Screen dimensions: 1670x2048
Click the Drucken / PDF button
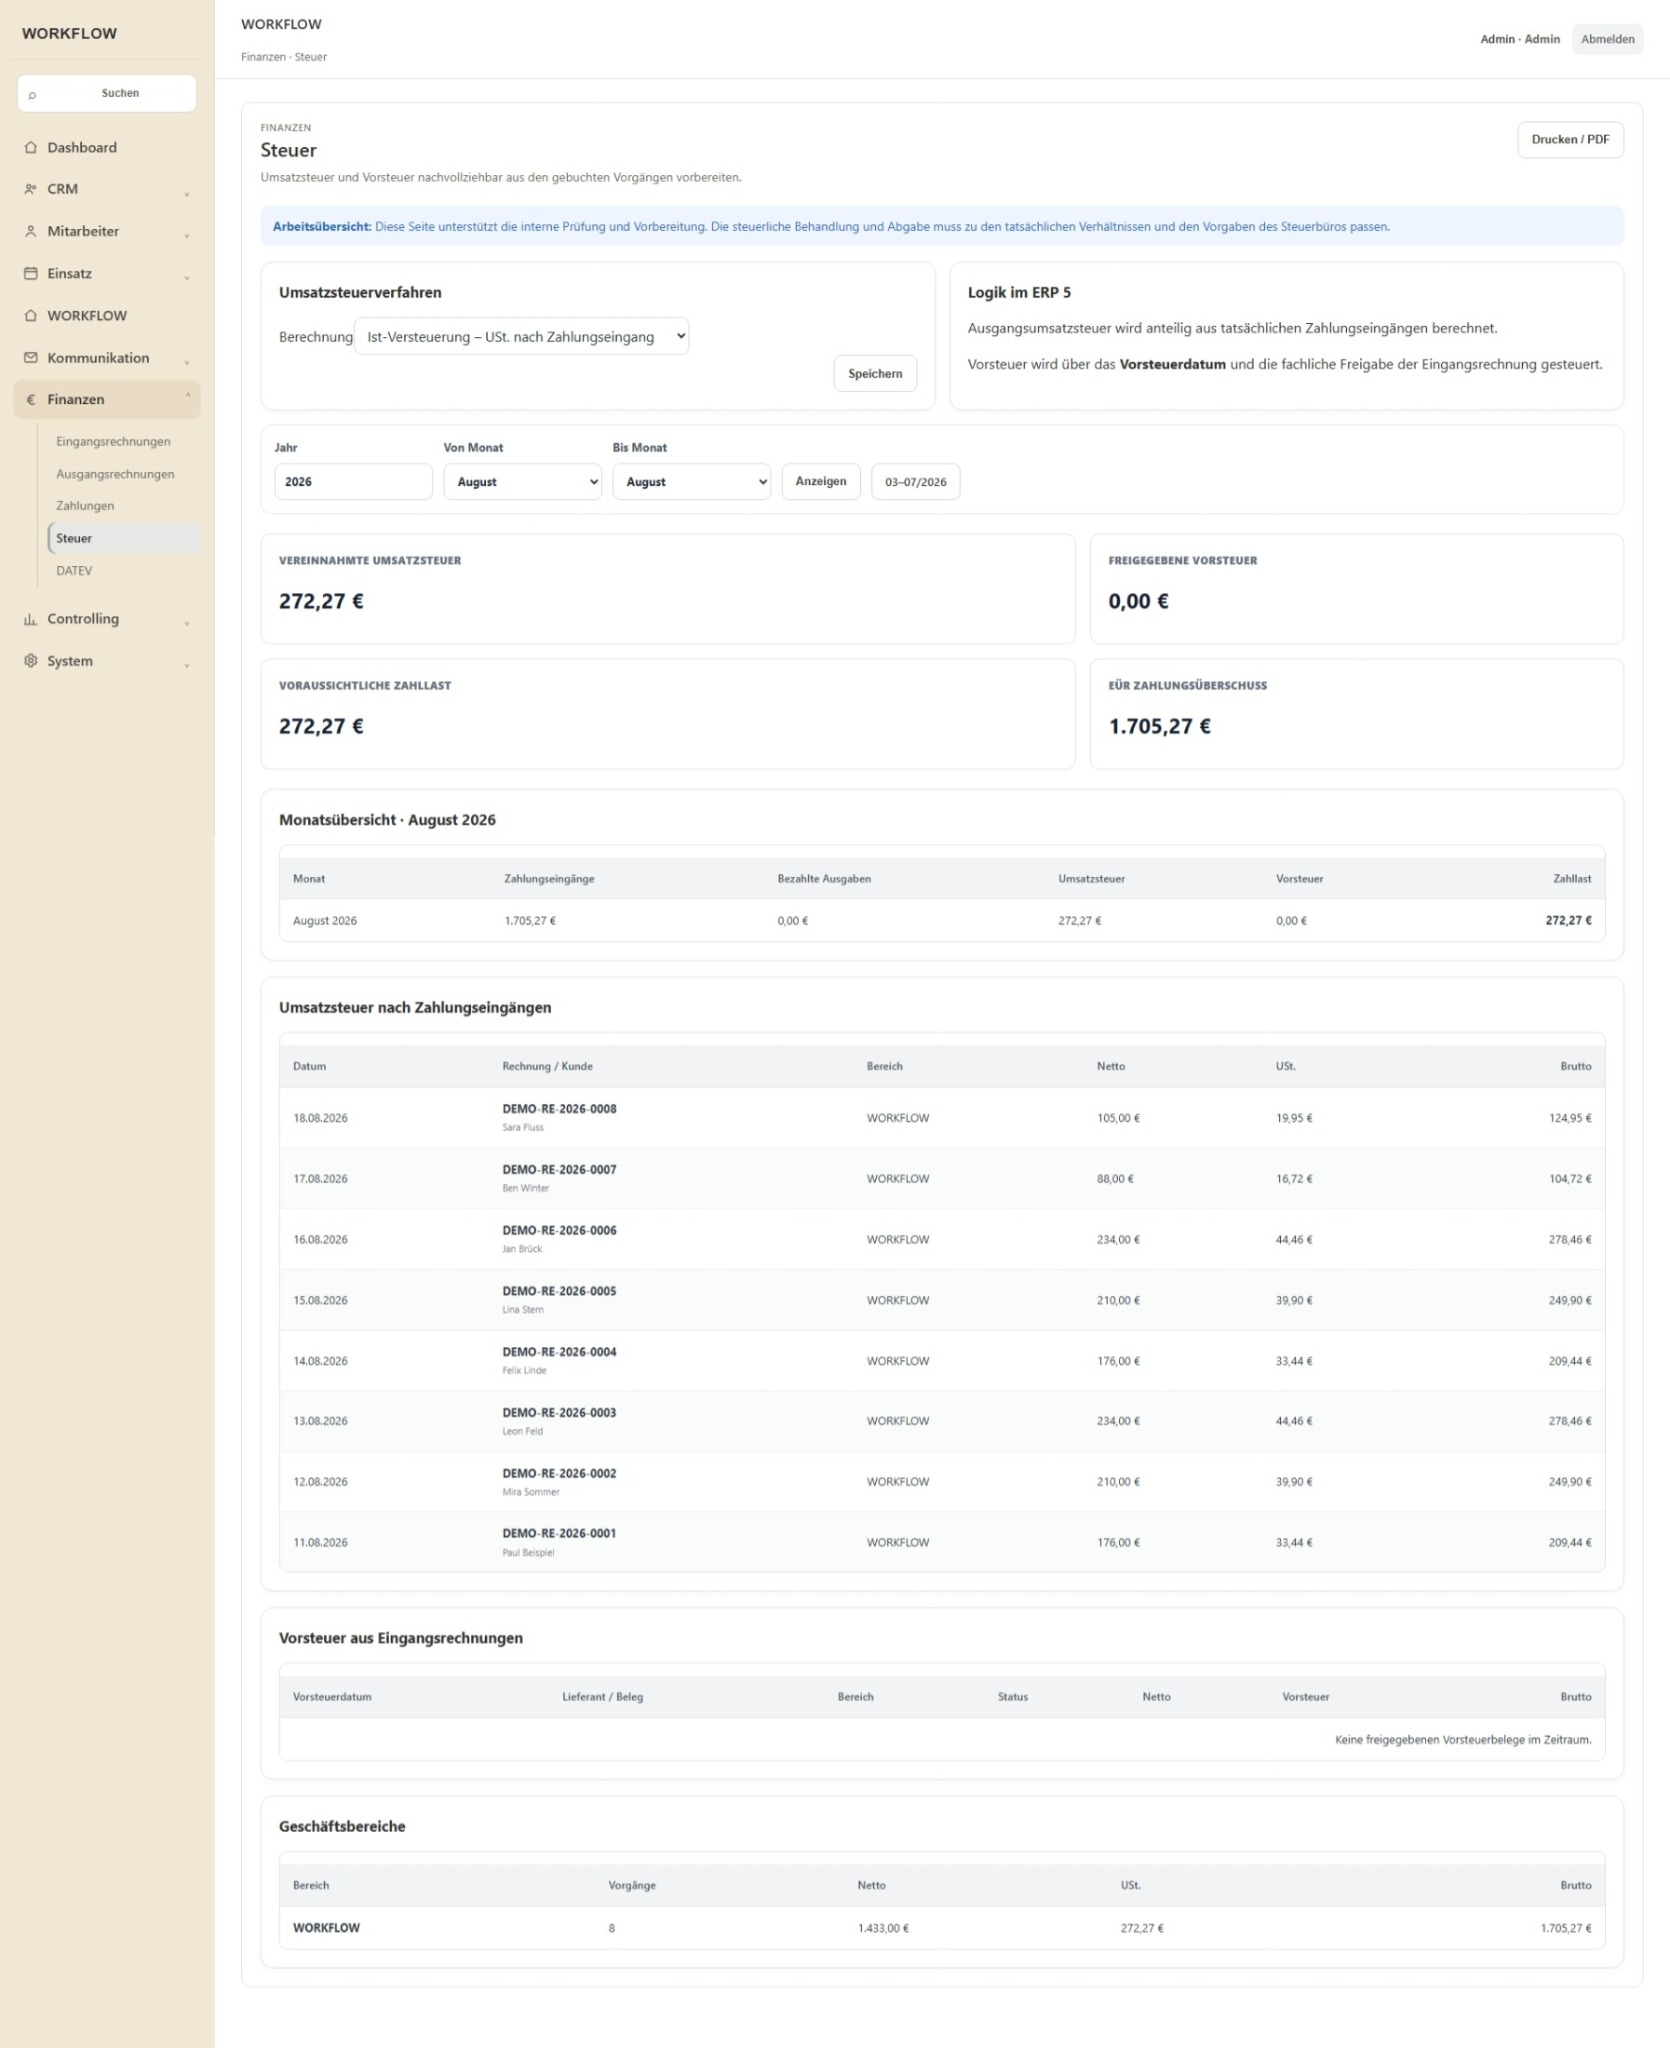click(1570, 140)
